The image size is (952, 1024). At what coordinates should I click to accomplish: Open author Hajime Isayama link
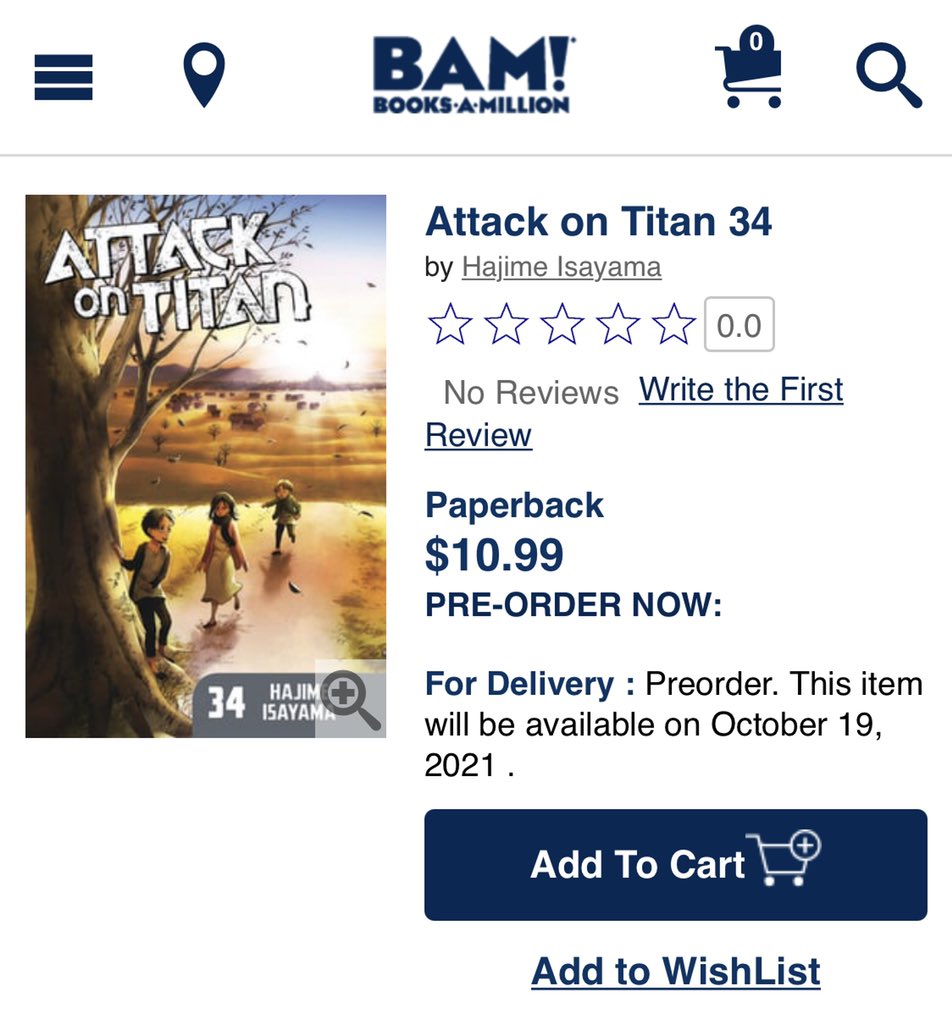(562, 267)
